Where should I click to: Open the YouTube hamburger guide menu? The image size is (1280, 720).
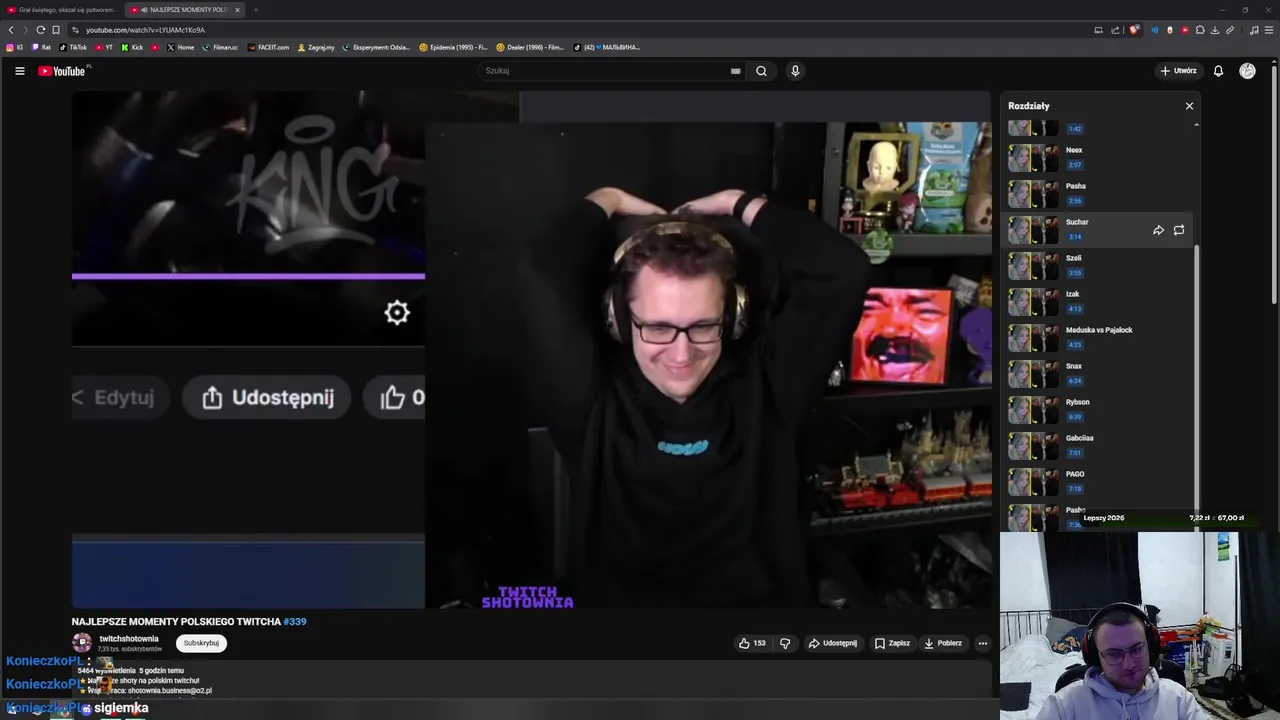[x=19, y=71]
